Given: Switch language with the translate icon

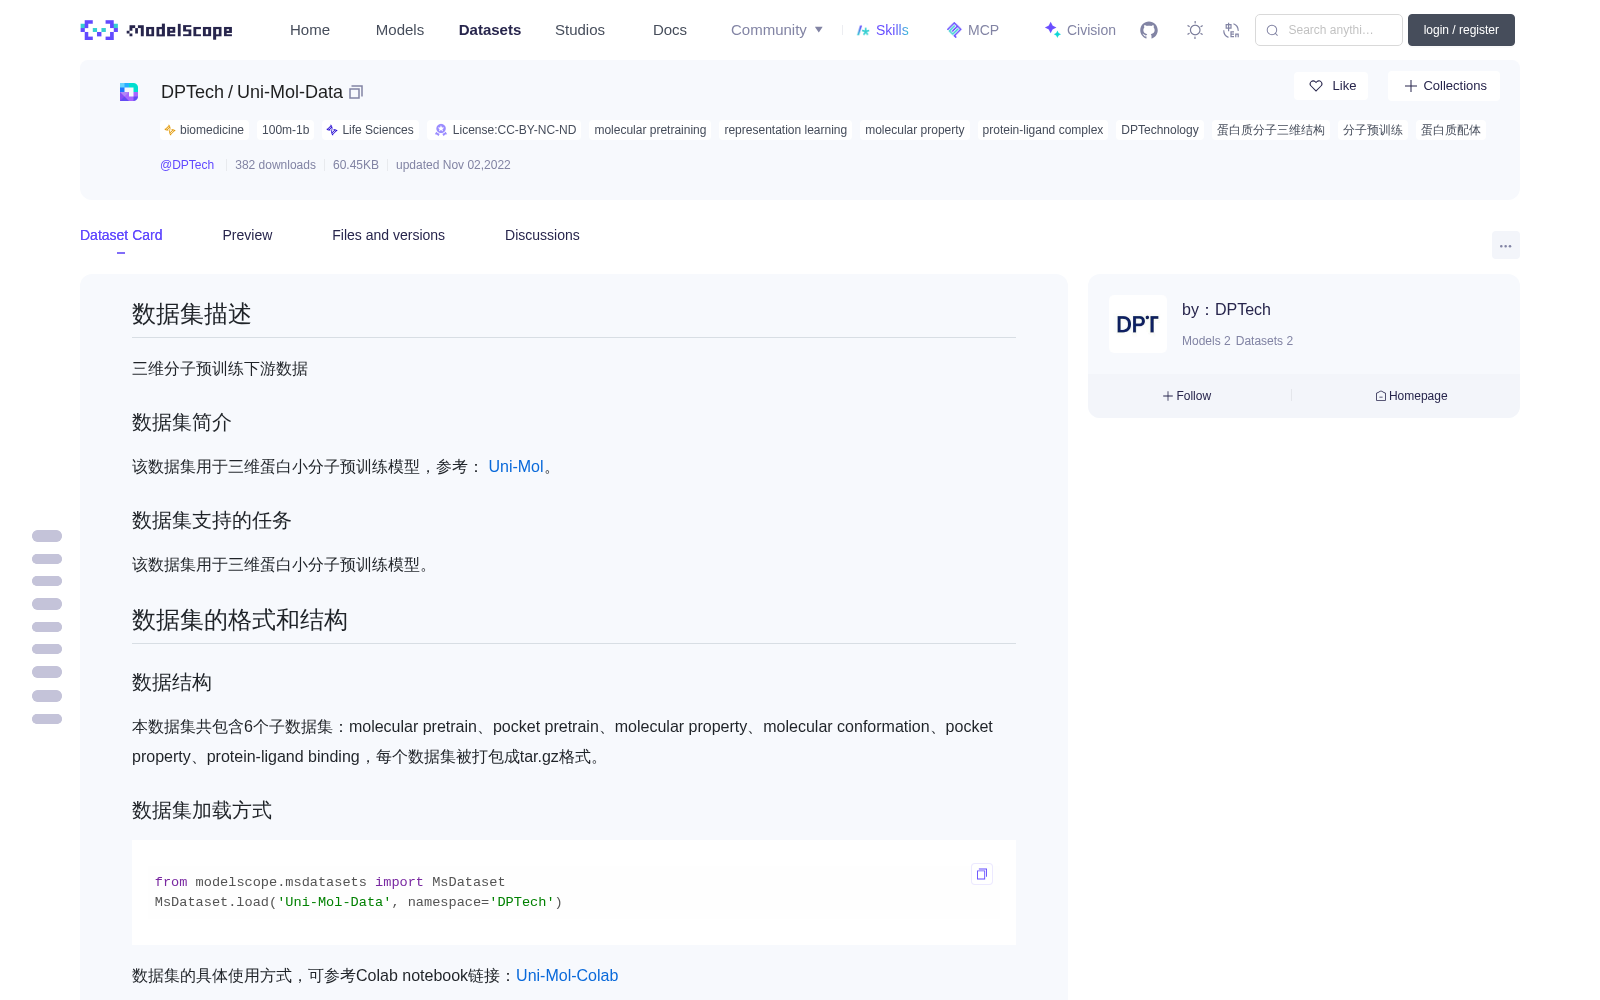Looking at the screenshot, I should click(1231, 30).
